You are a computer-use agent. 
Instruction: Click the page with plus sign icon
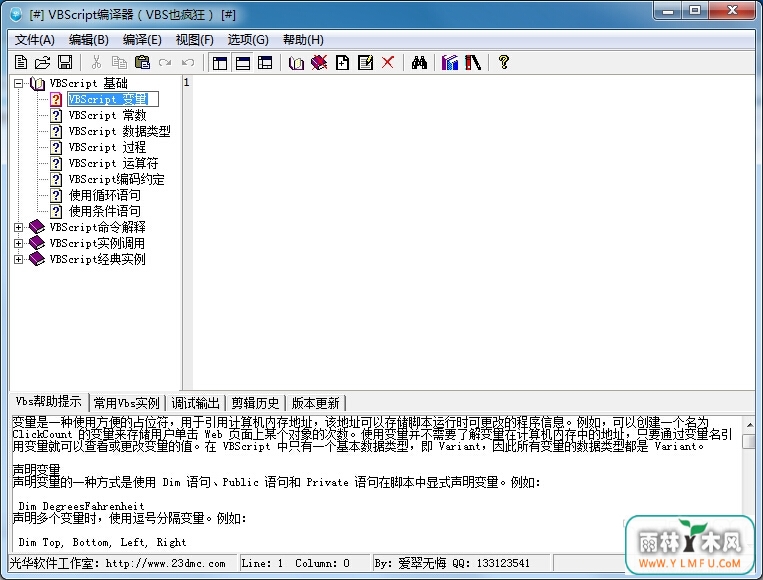click(343, 62)
